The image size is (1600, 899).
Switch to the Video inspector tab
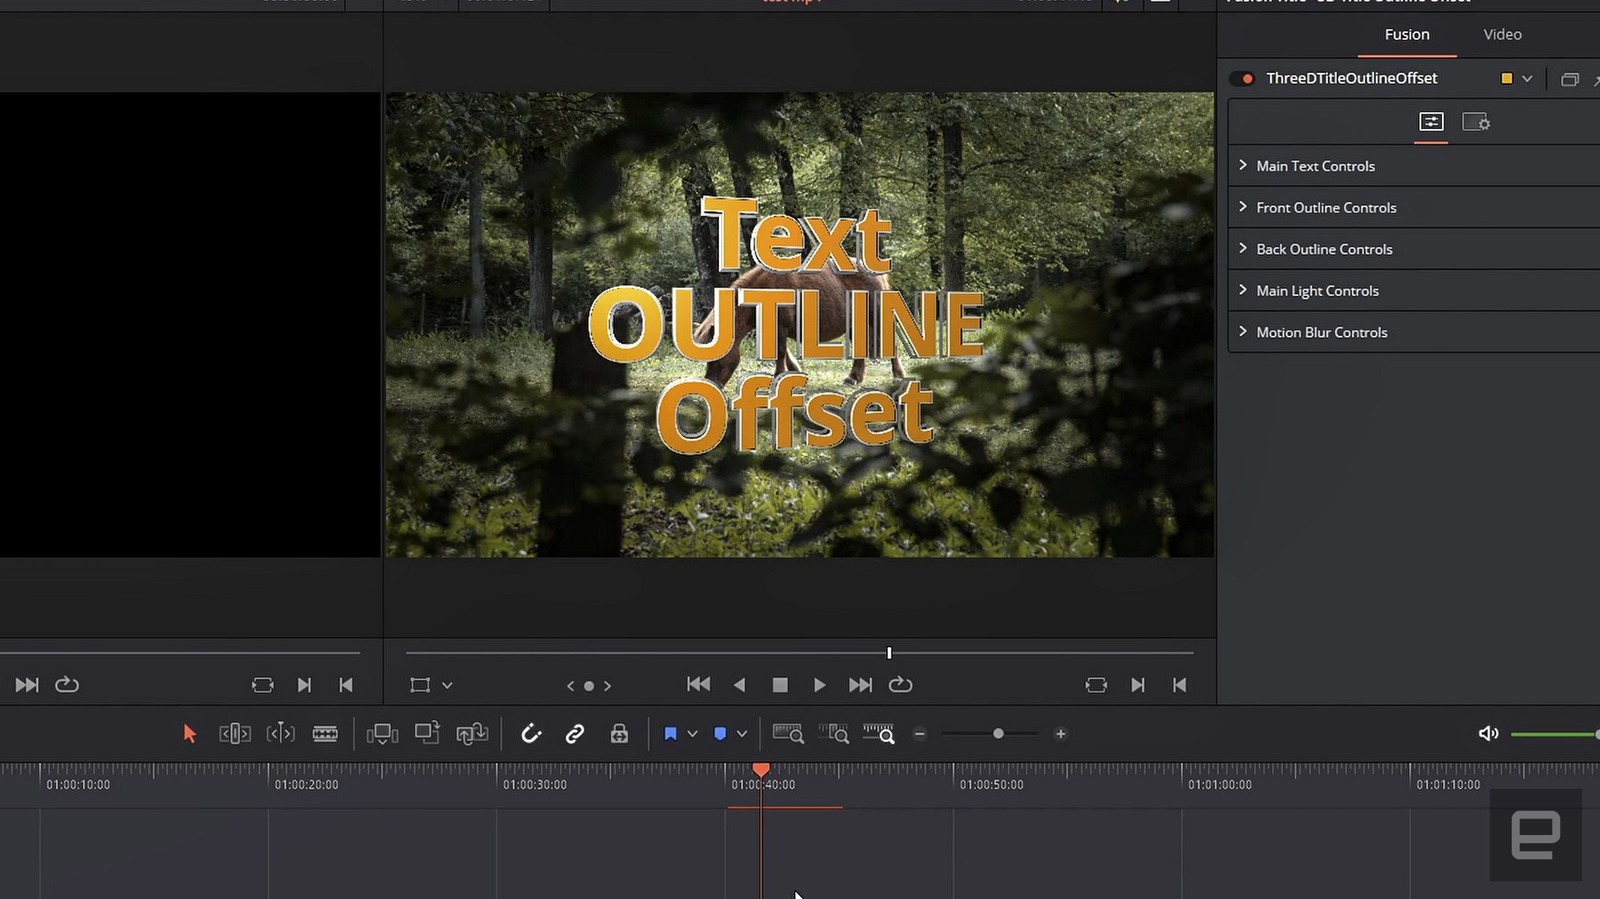tap(1502, 35)
